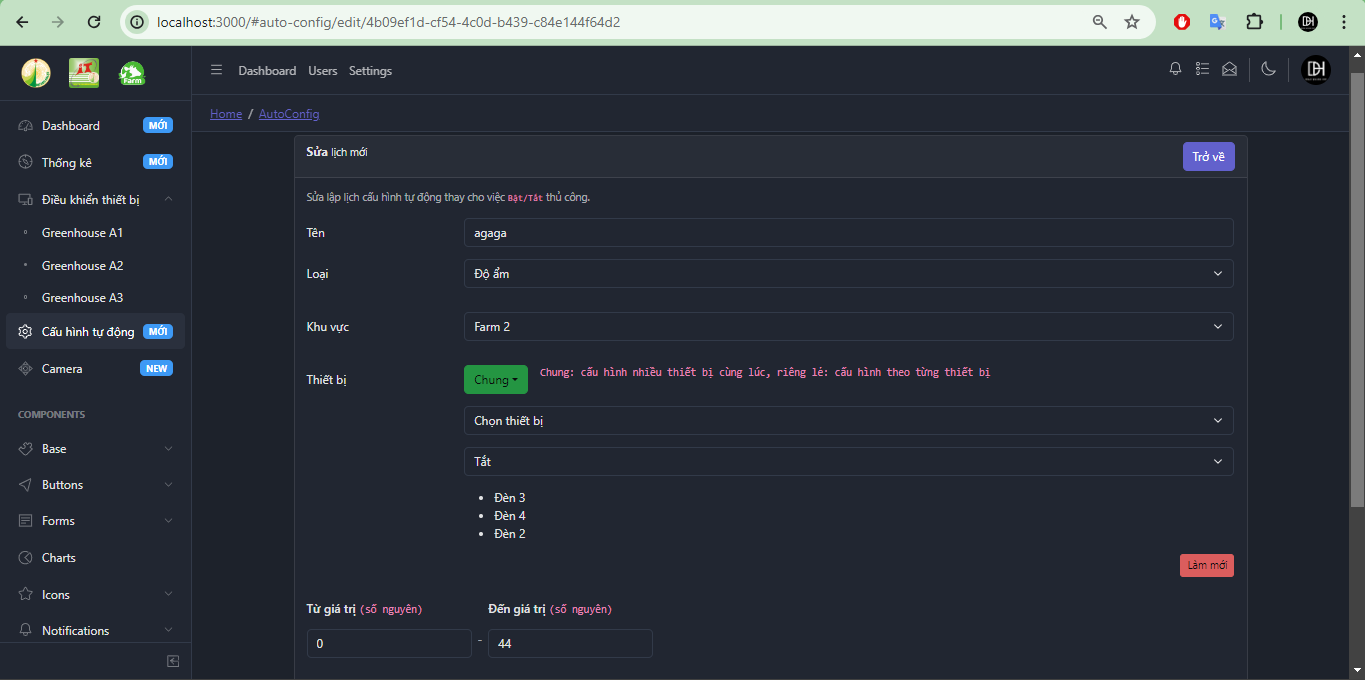Reload the page in browser
This screenshot has width=1365, height=680.
[94, 21]
